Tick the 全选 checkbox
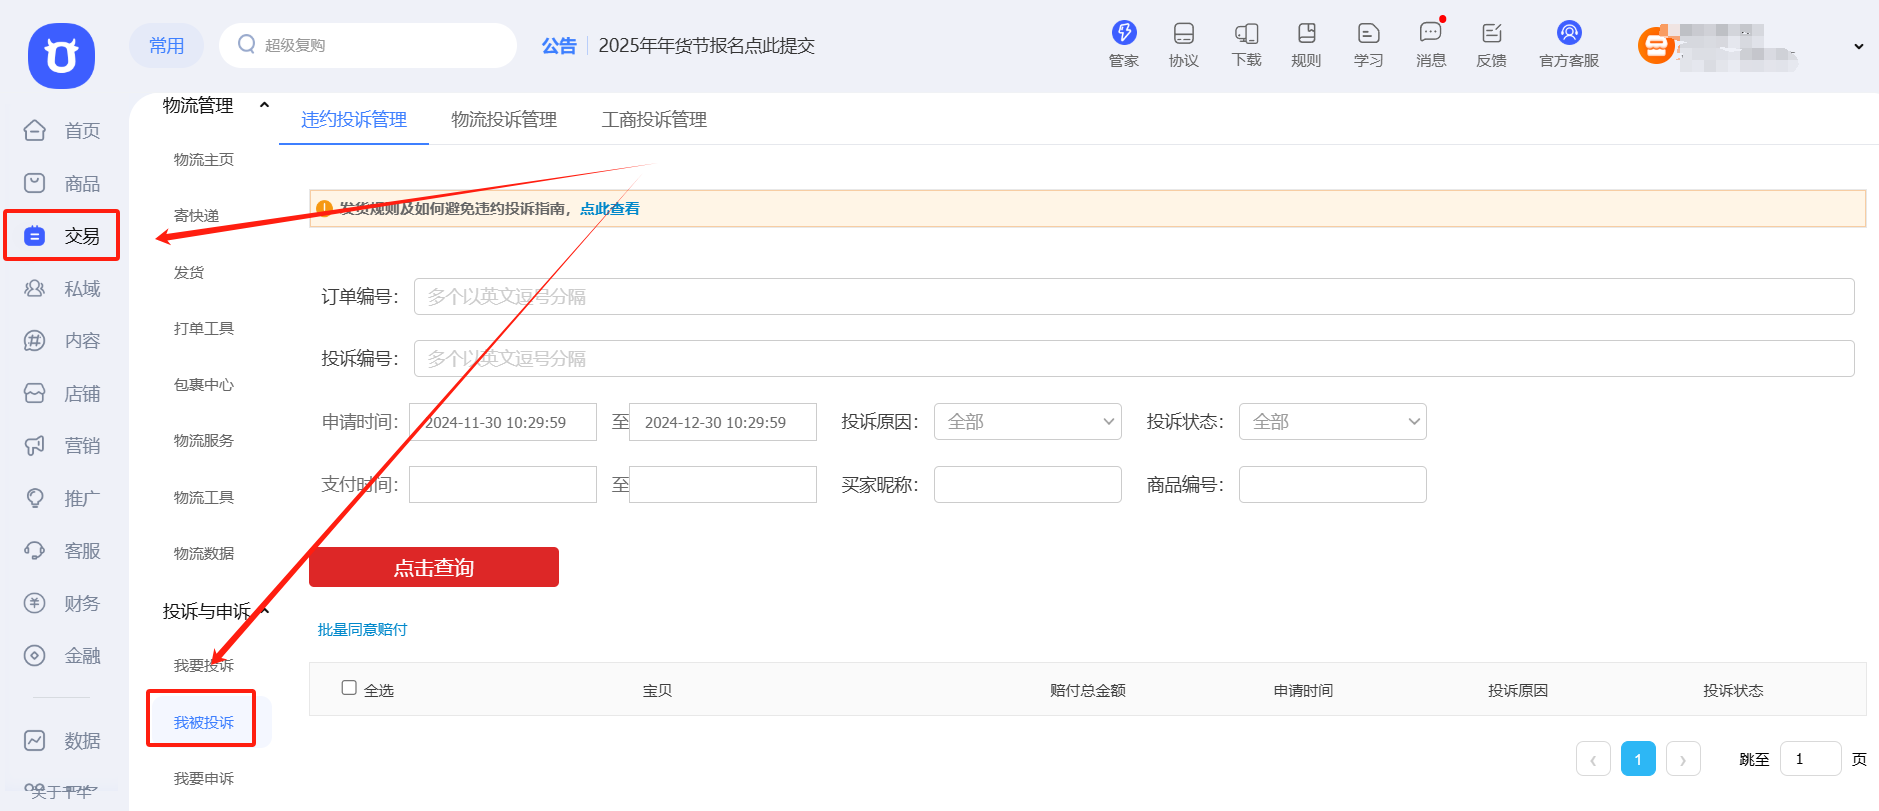The image size is (1879, 811). 349,688
